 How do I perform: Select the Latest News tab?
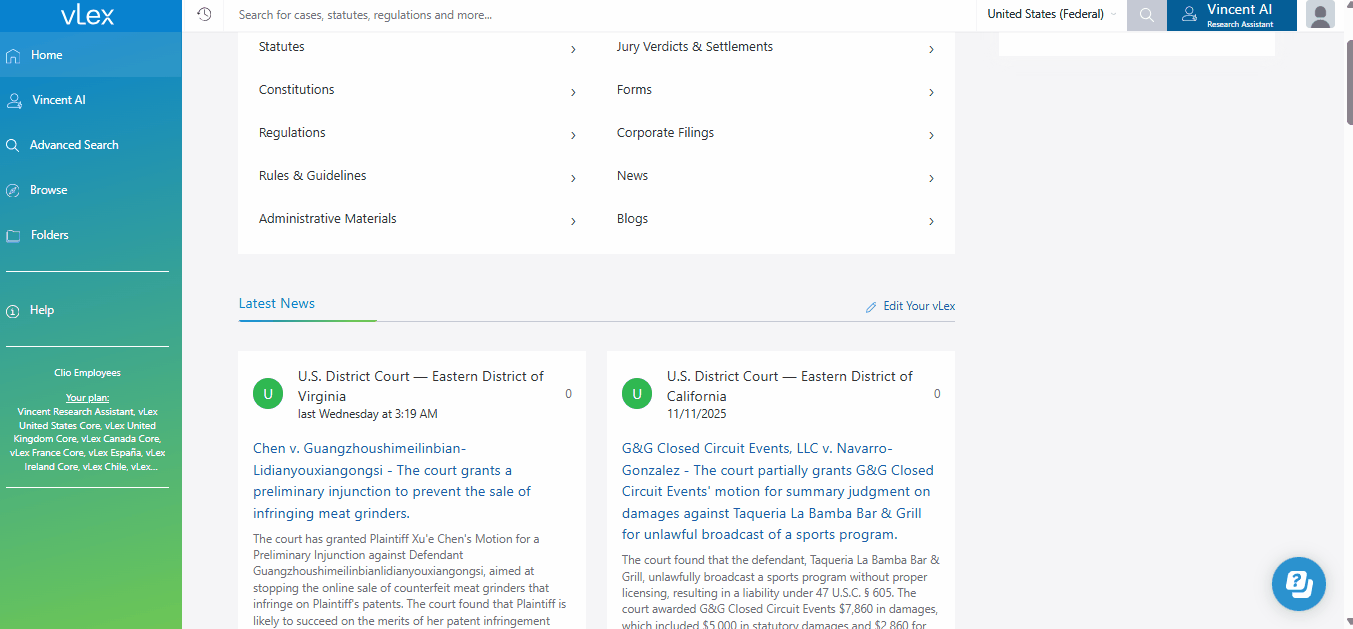(x=277, y=304)
